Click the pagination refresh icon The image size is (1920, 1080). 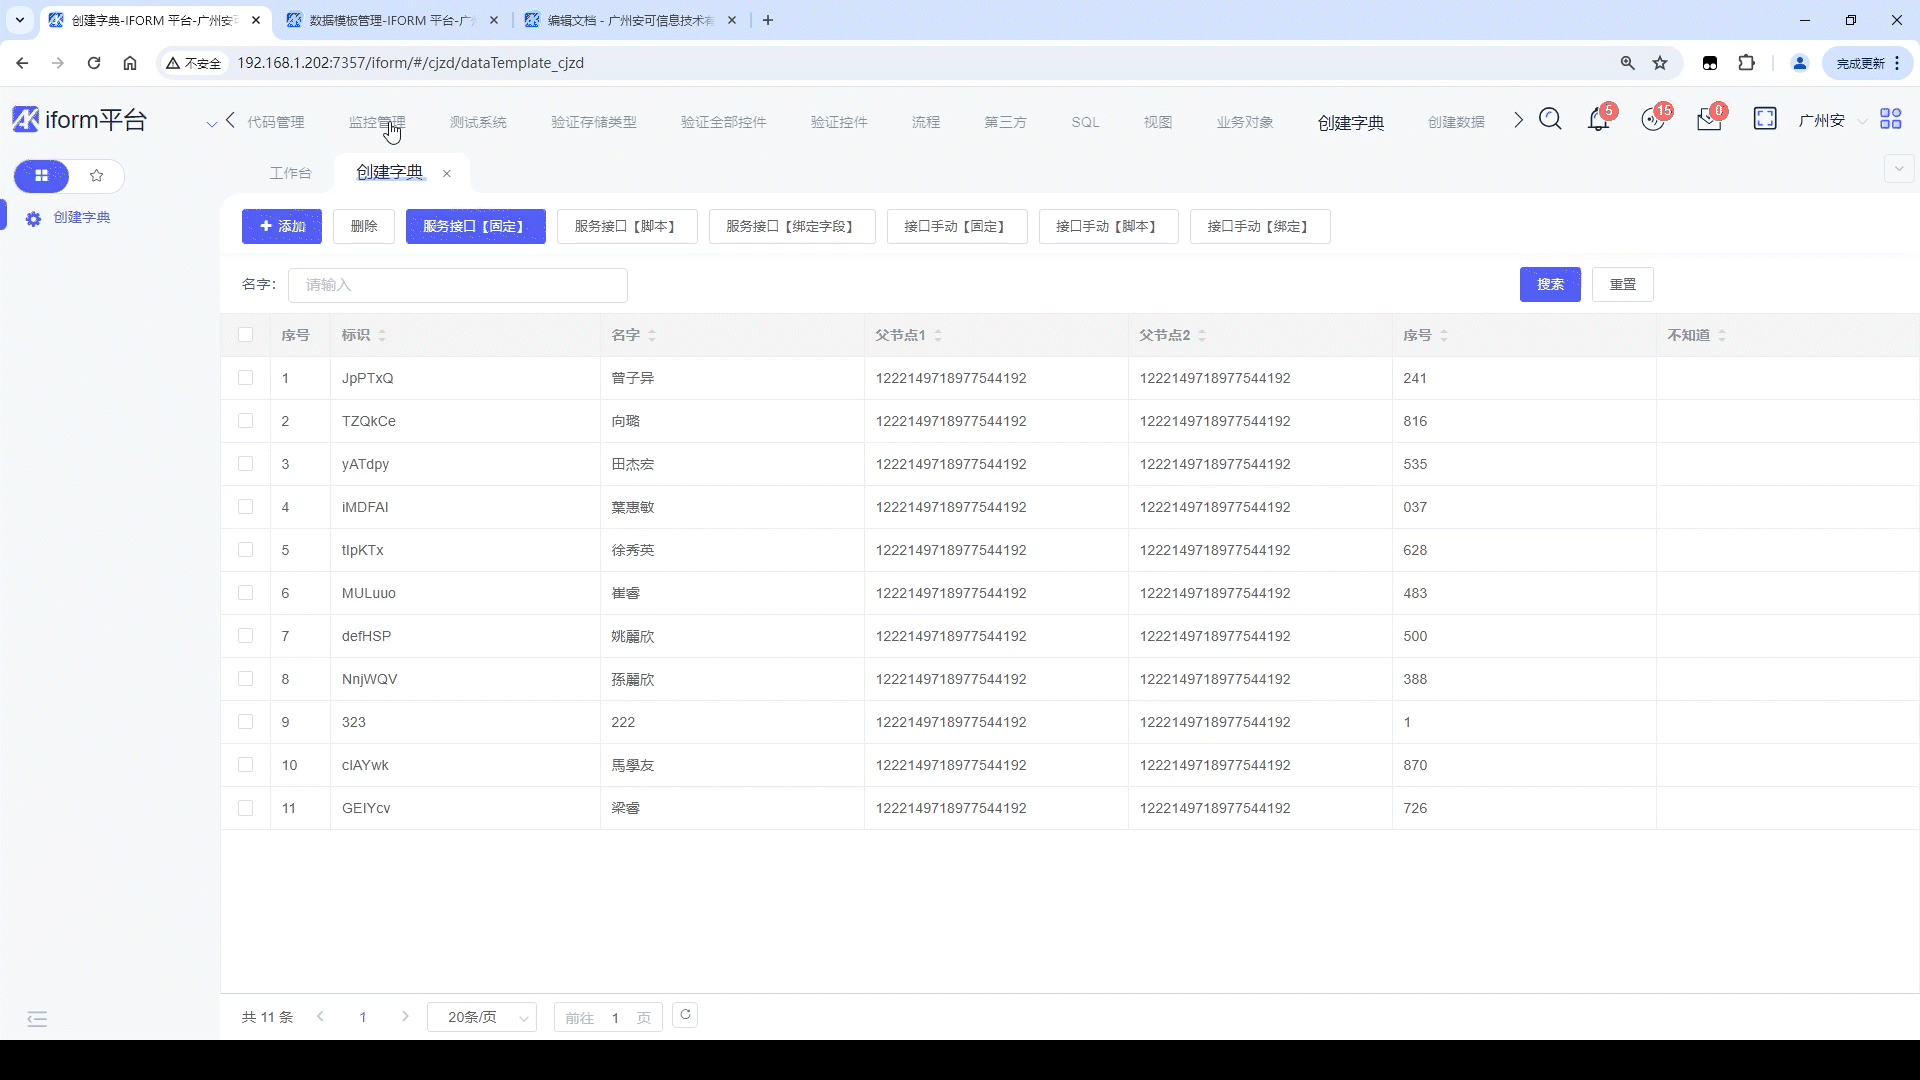tap(685, 1015)
